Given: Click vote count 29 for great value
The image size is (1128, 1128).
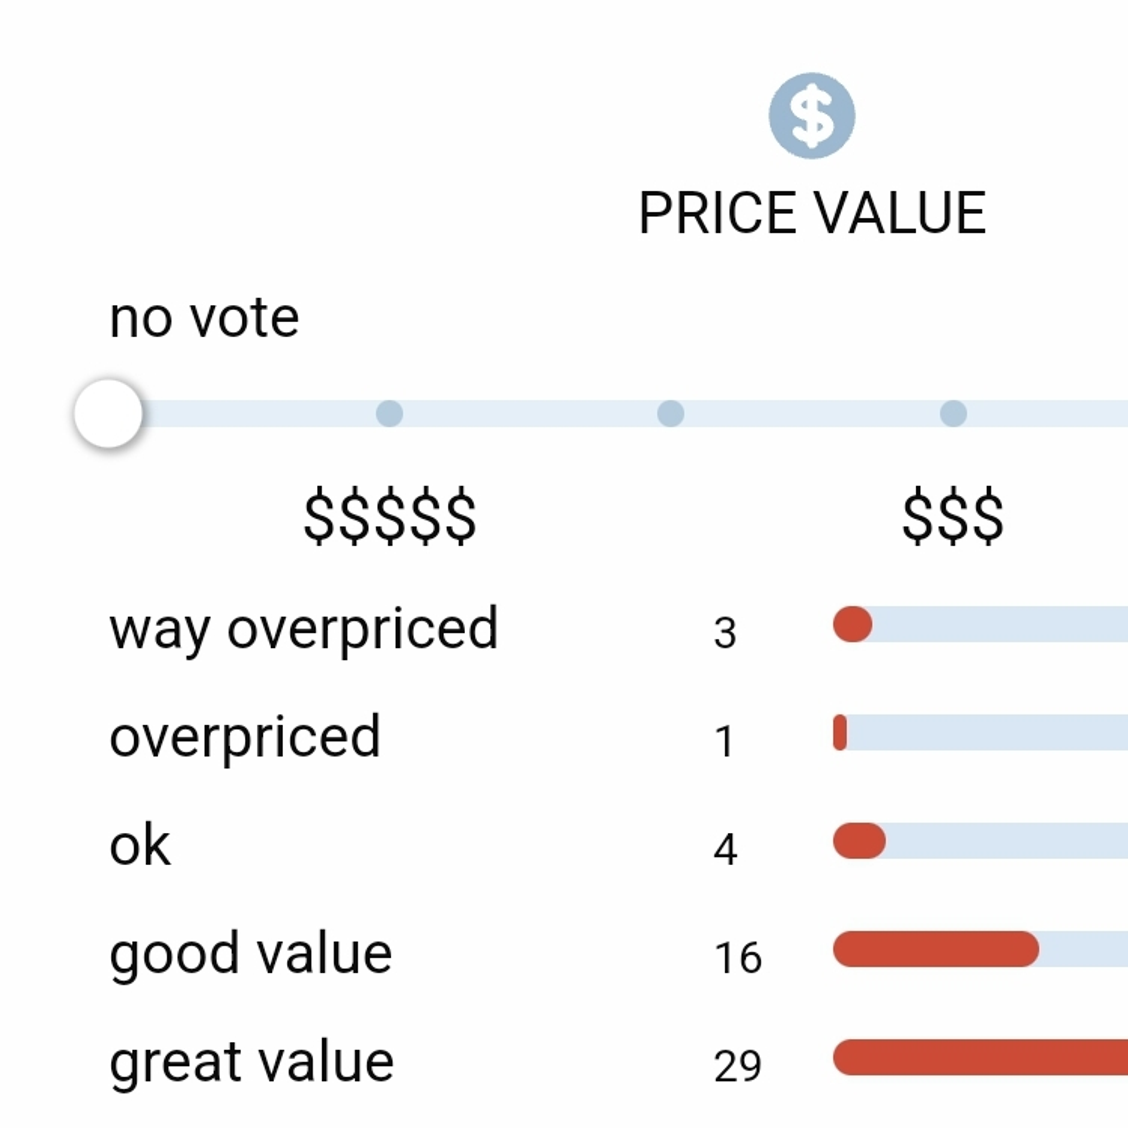Looking at the screenshot, I should [737, 1066].
